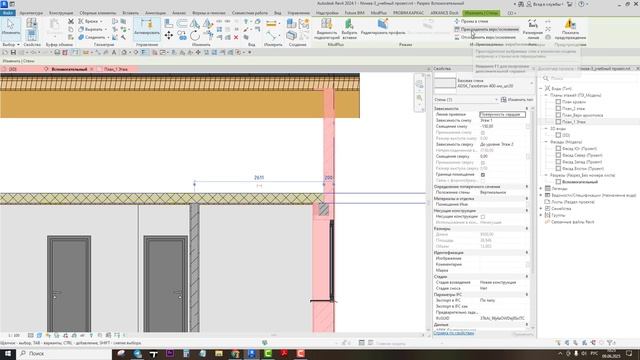
Task: Click checkbox next to Фасад Юг
Action: coord(558,149)
